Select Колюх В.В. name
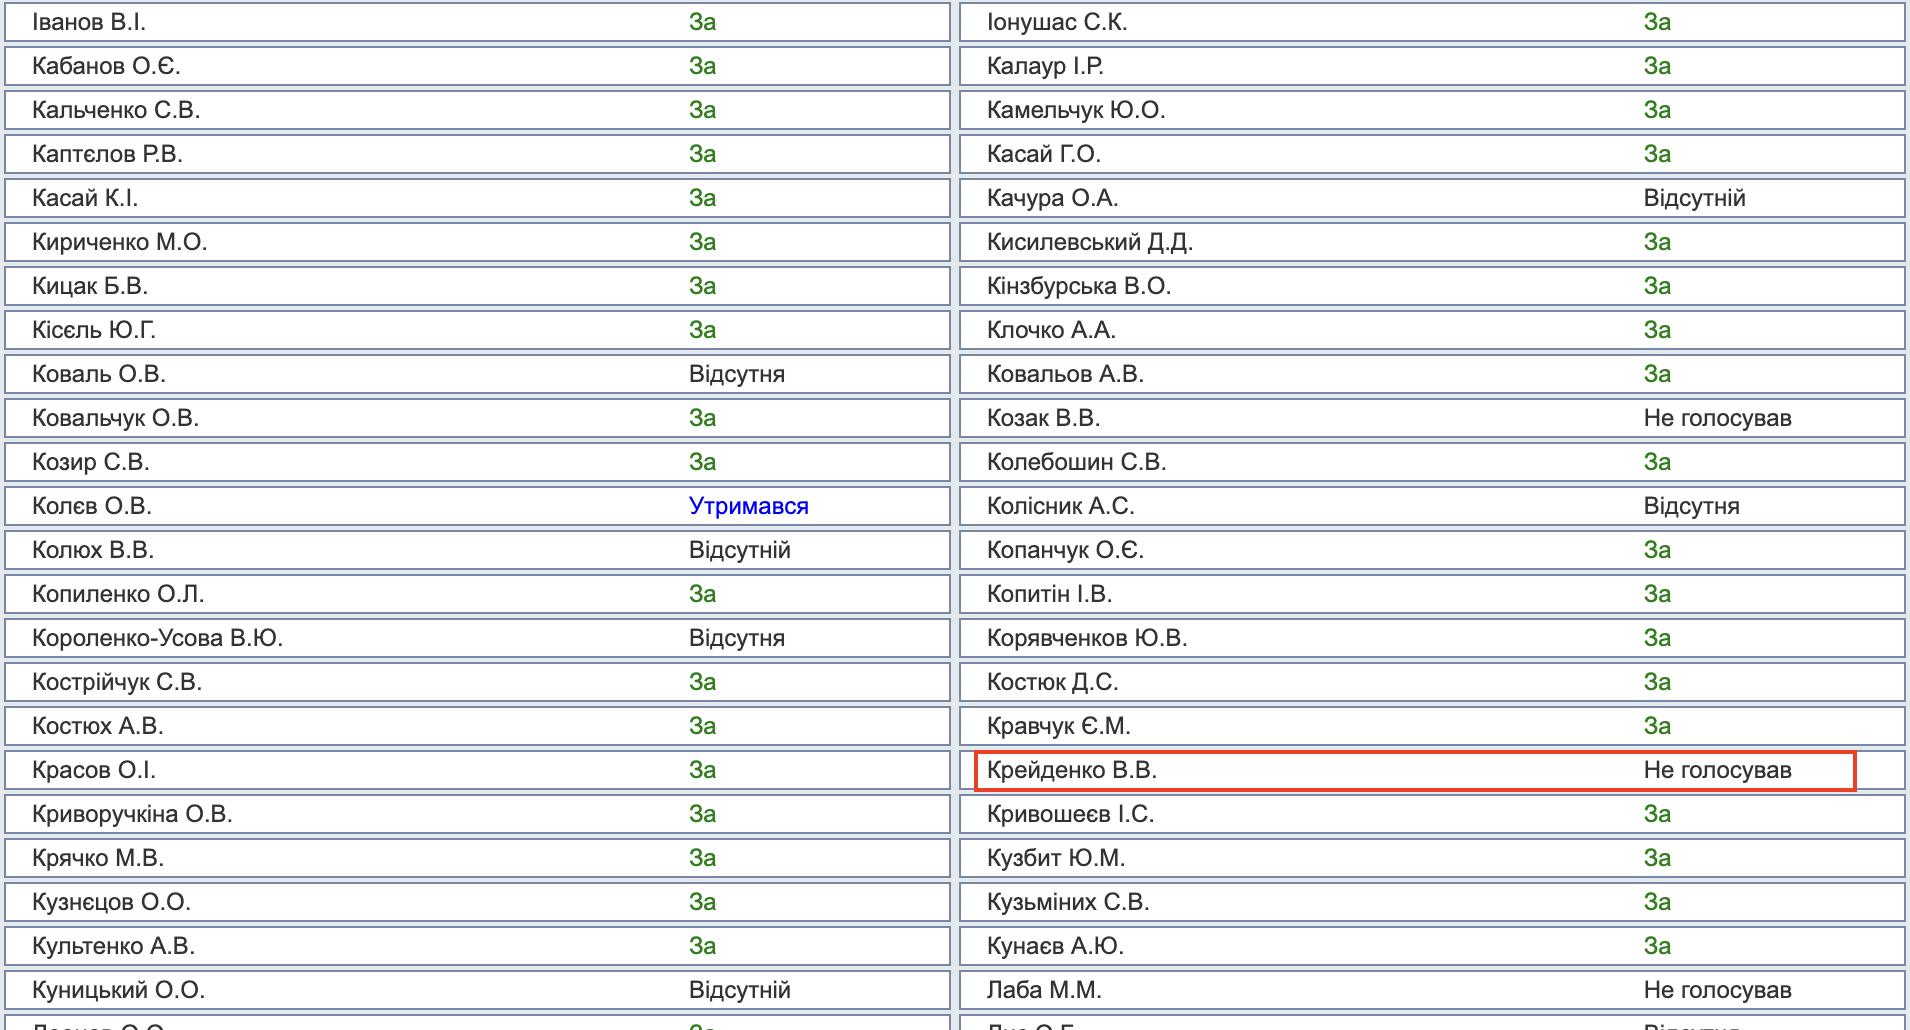The width and height of the screenshot is (1910, 1030). (x=93, y=550)
